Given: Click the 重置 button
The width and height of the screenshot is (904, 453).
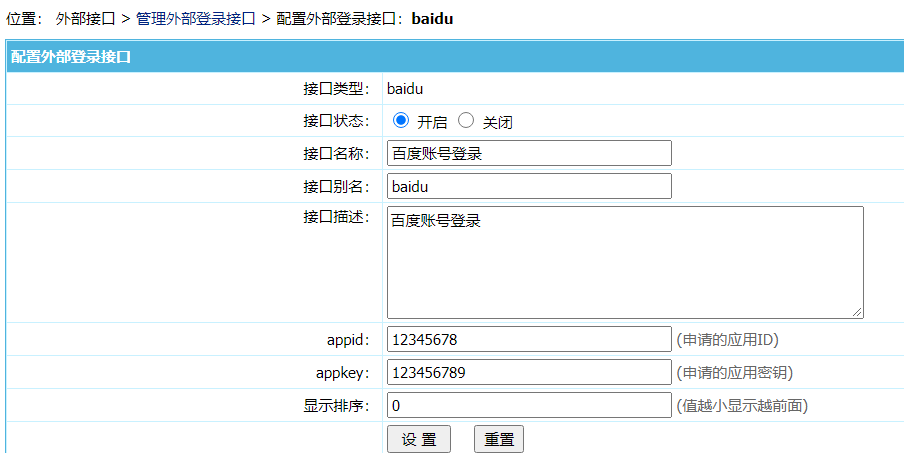Looking at the screenshot, I should 499,439.
